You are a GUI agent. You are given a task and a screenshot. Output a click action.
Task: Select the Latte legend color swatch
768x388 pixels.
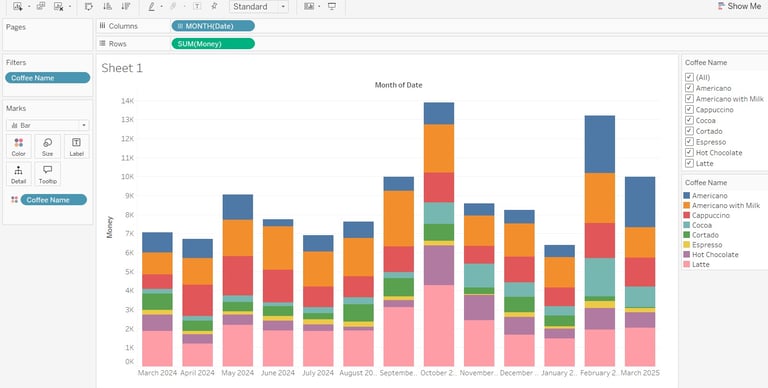pos(687,265)
